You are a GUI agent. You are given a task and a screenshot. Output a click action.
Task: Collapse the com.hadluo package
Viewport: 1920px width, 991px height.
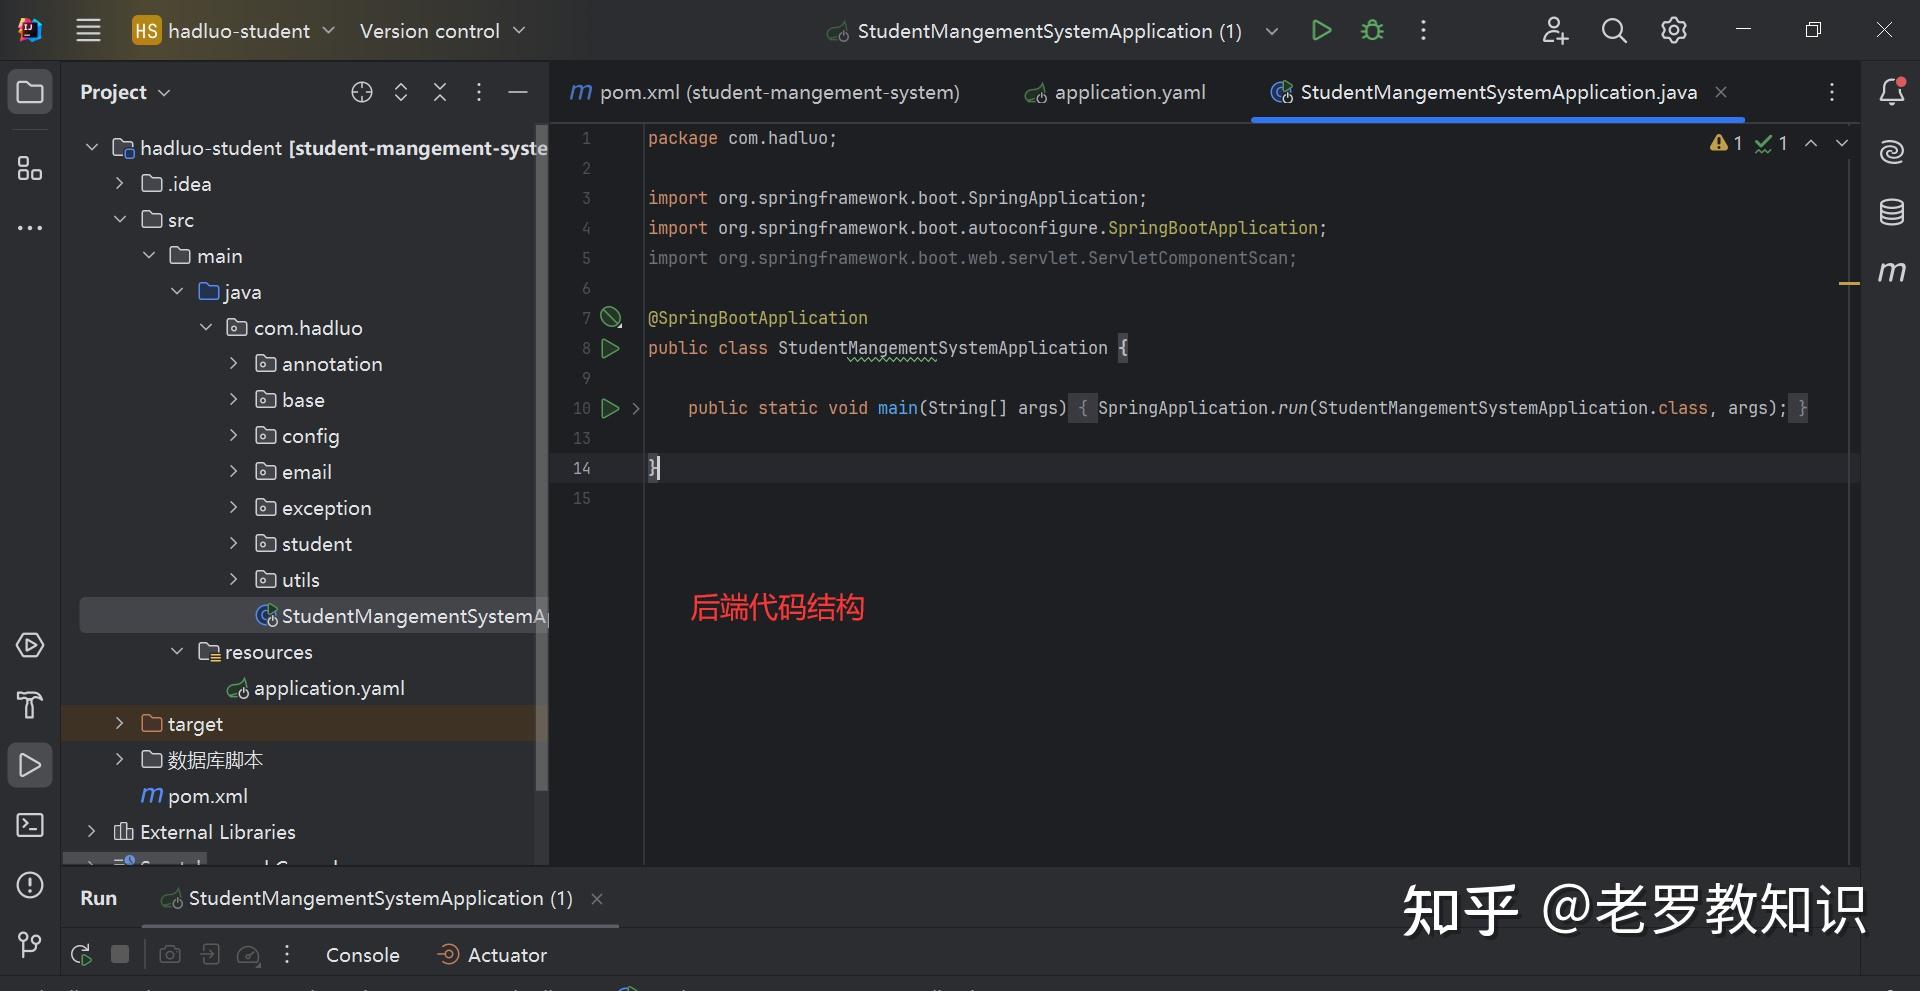pos(206,327)
